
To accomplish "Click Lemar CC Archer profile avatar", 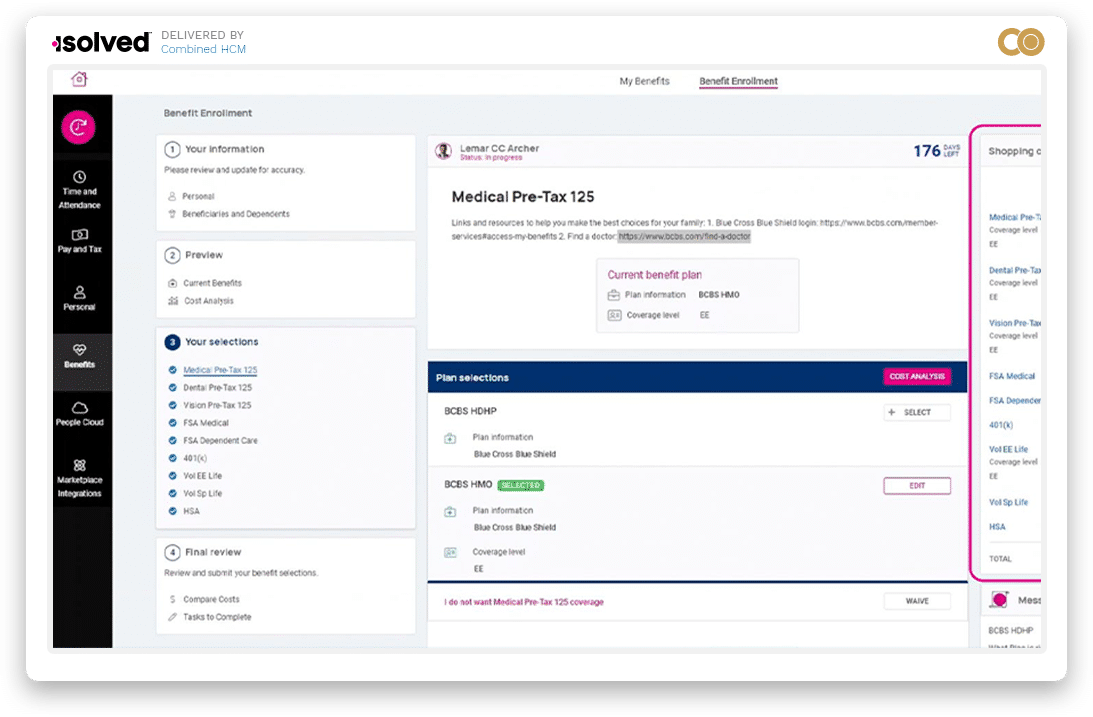I will click(443, 151).
